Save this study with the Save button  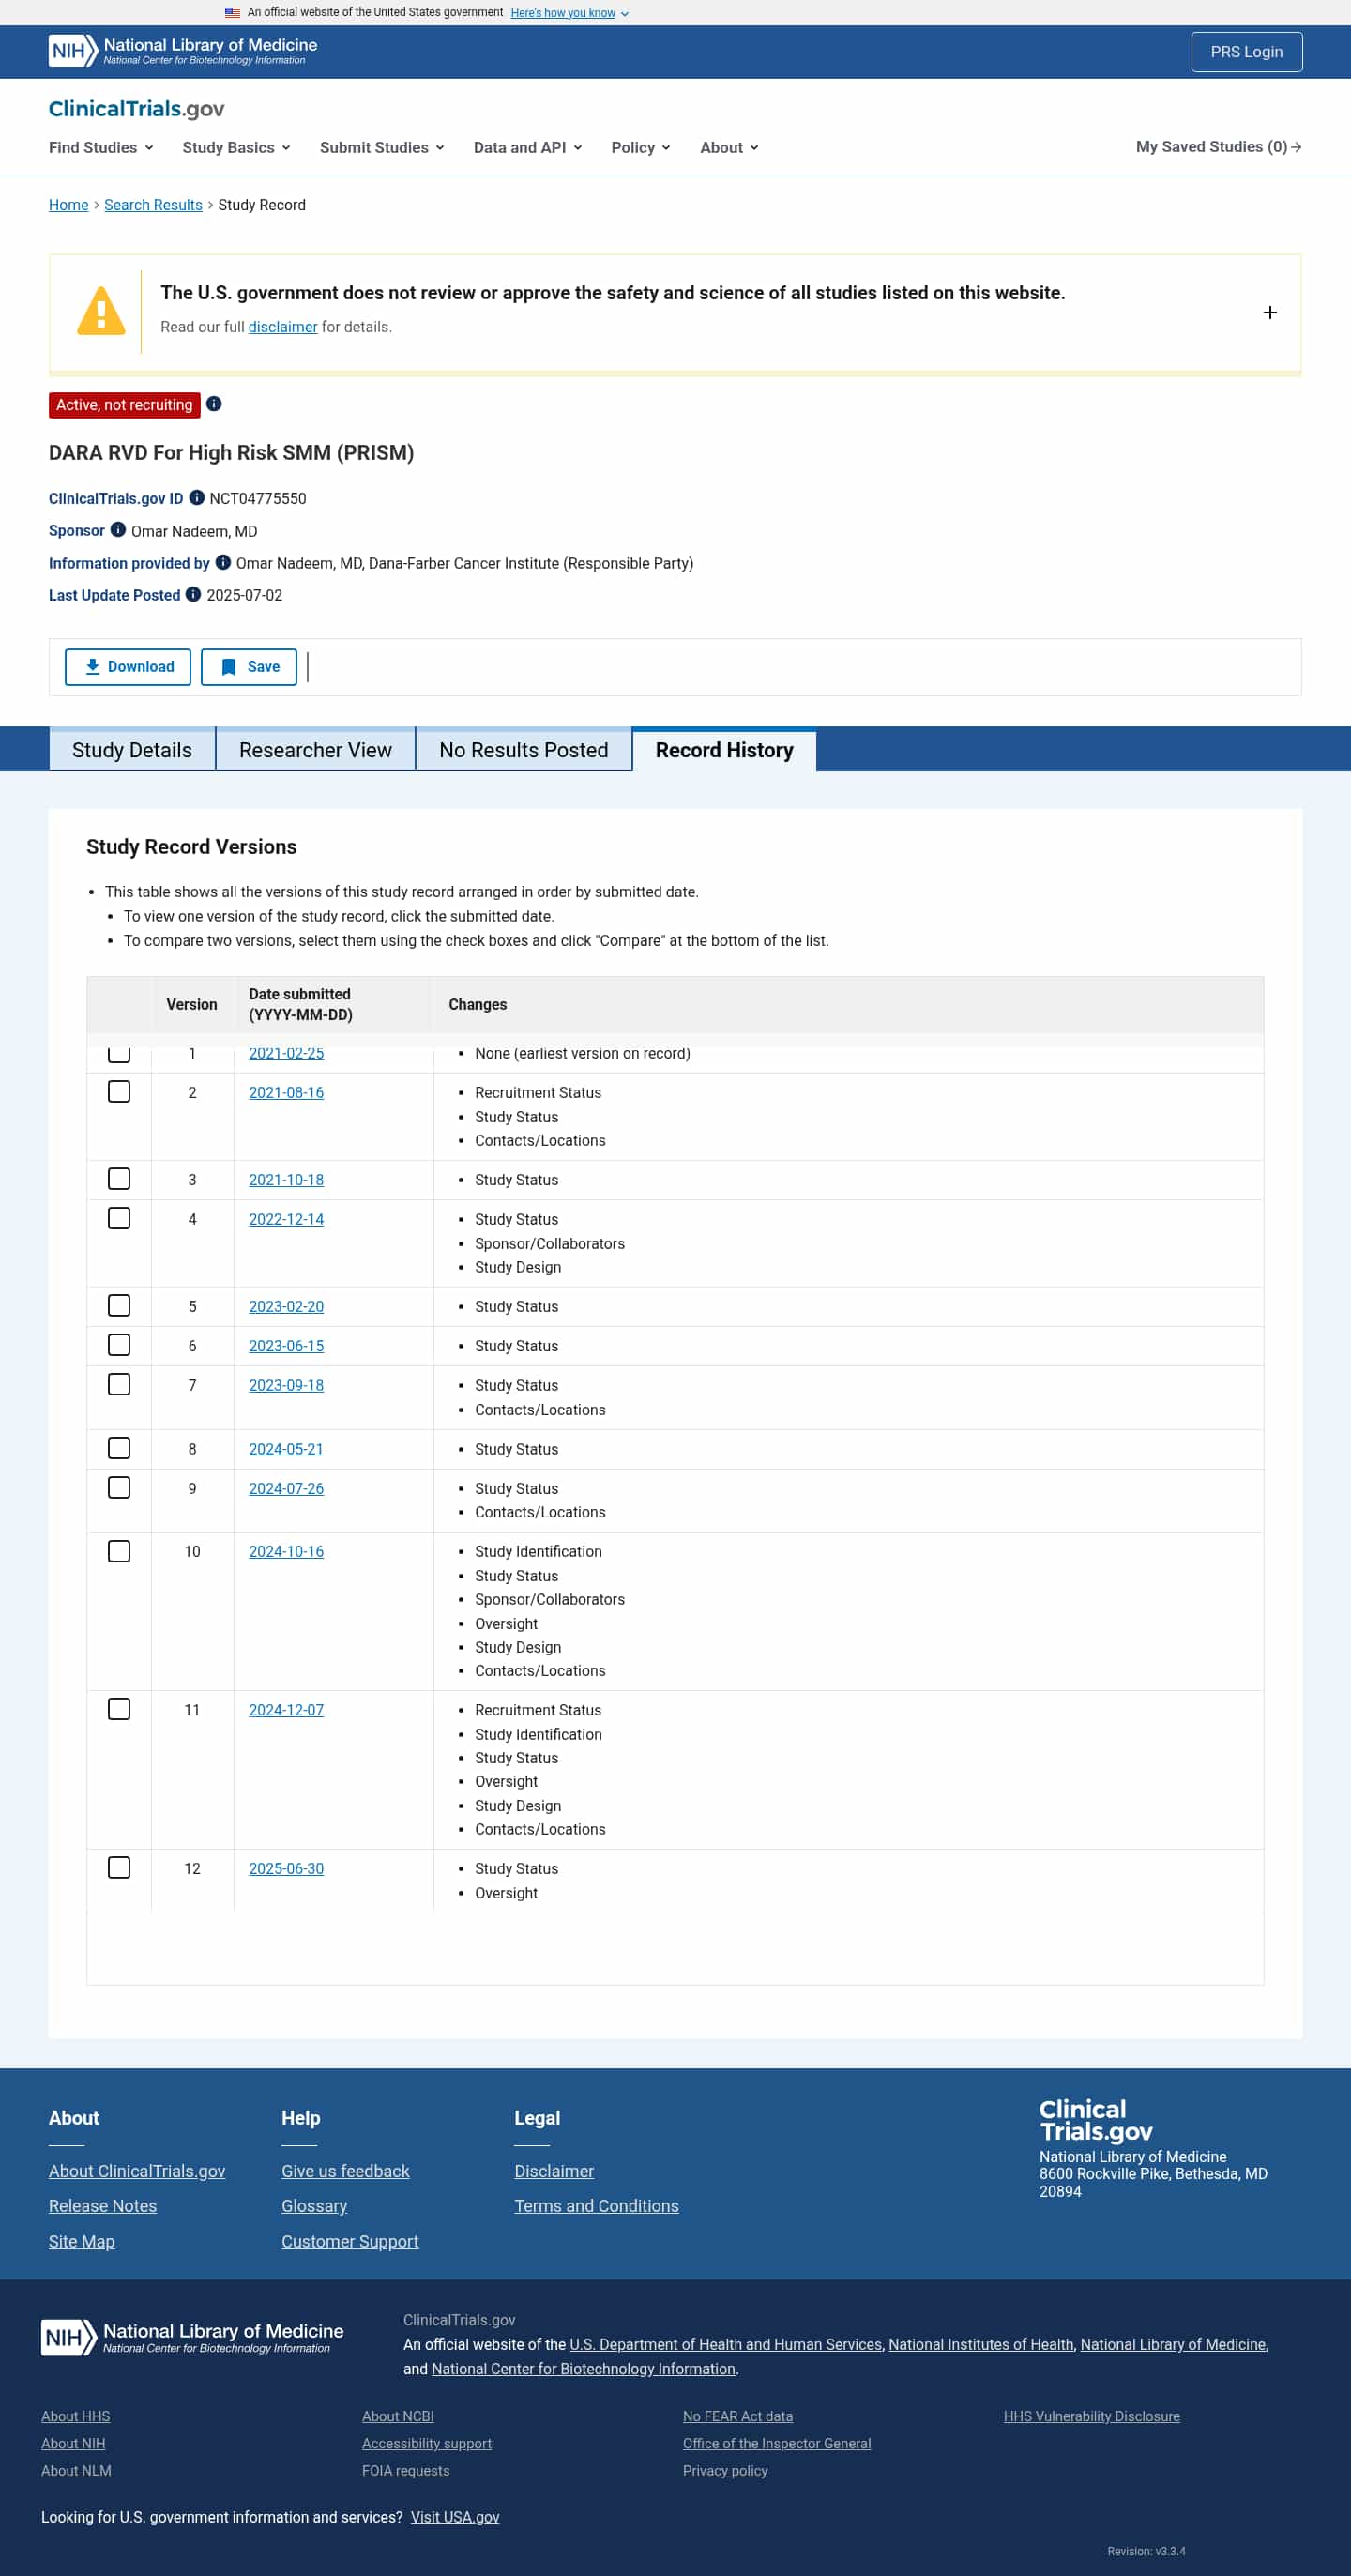[249, 667]
